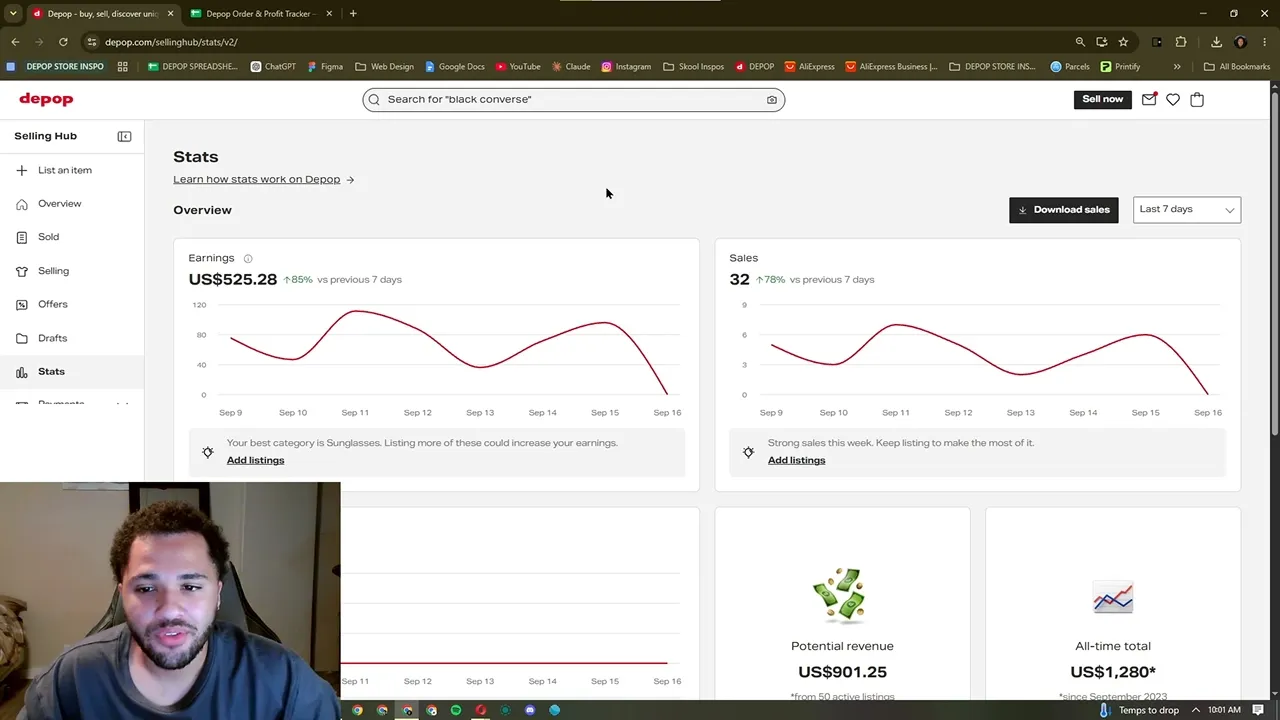1280x720 pixels.
Task: Open the browser downloads icon
Action: 1216,42
